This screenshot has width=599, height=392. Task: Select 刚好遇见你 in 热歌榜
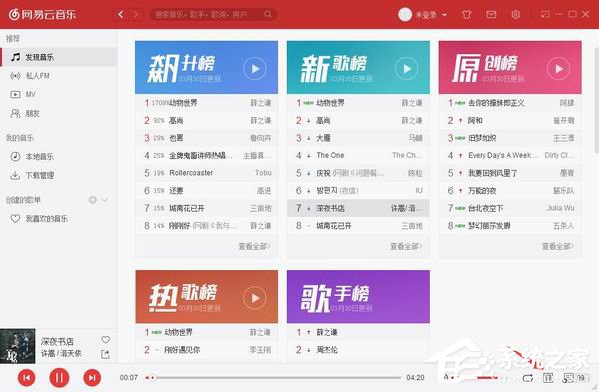click(207, 350)
